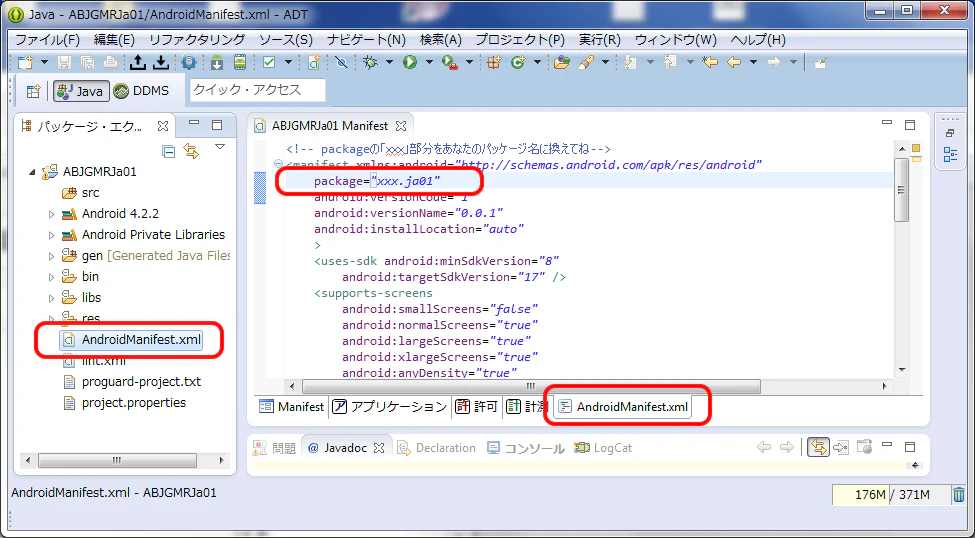Open the プロジェクト(P) menu
The image size is (975, 538).
coord(520,40)
